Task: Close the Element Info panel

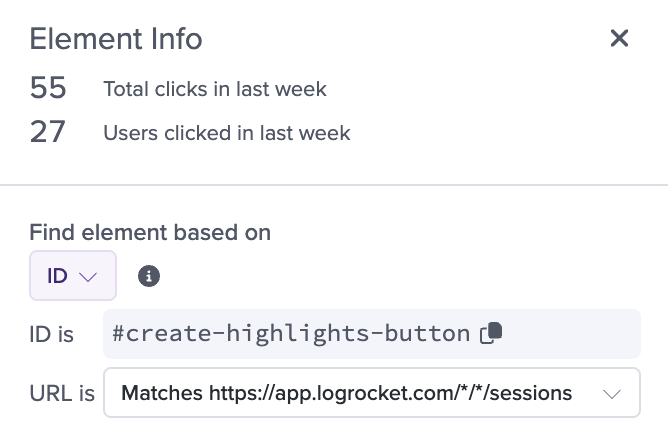Action: coord(619,38)
